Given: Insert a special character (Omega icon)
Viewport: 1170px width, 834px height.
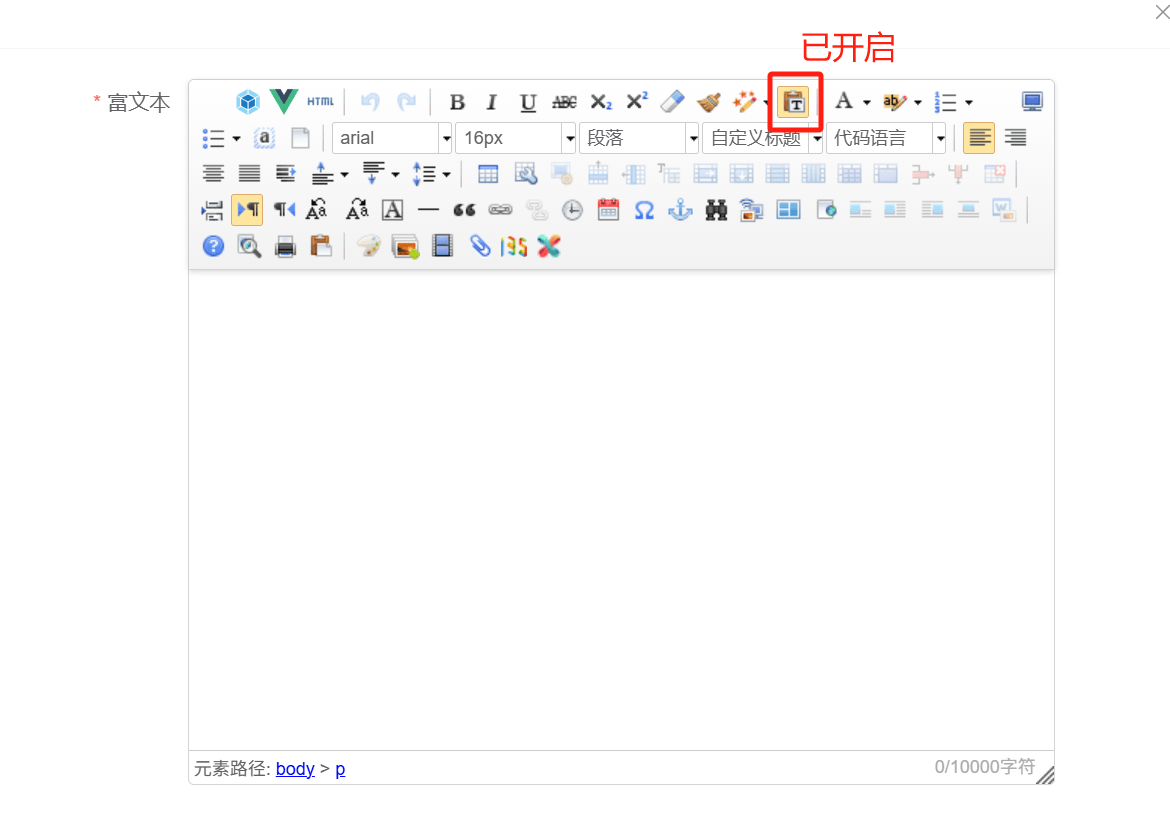Looking at the screenshot, I should coord(644,210).
